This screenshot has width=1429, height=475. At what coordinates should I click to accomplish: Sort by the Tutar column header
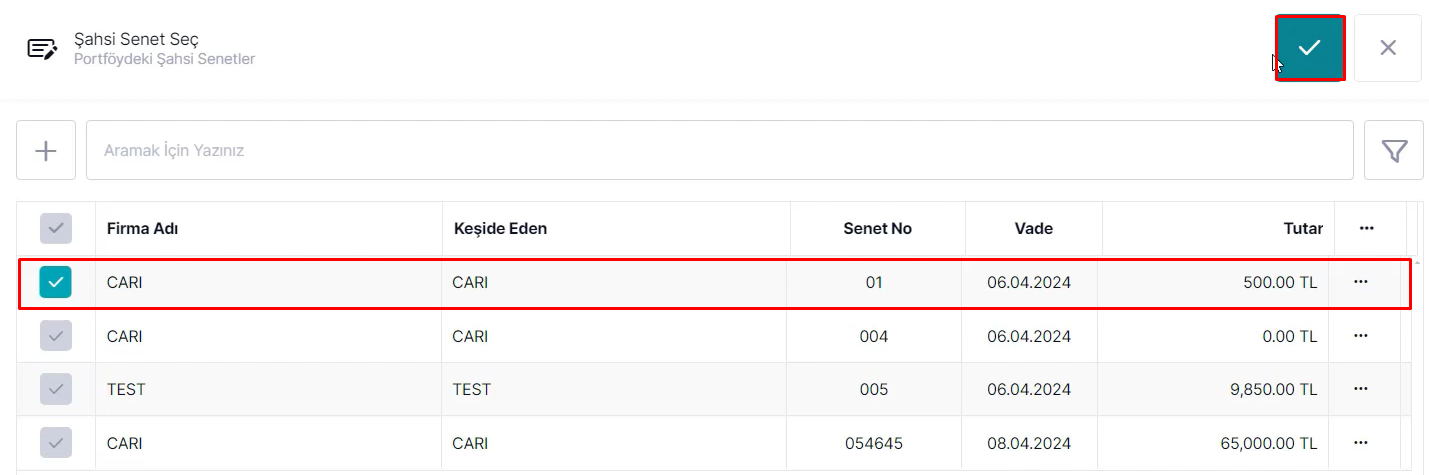click(1304, 228)
